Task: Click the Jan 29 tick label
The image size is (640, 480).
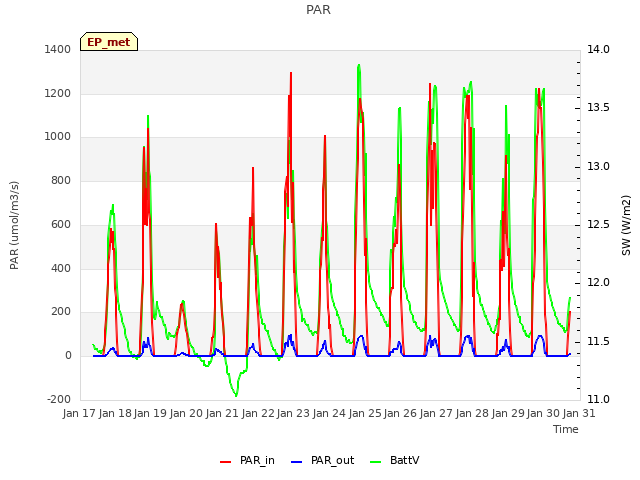Action: (x=508, y=413)
